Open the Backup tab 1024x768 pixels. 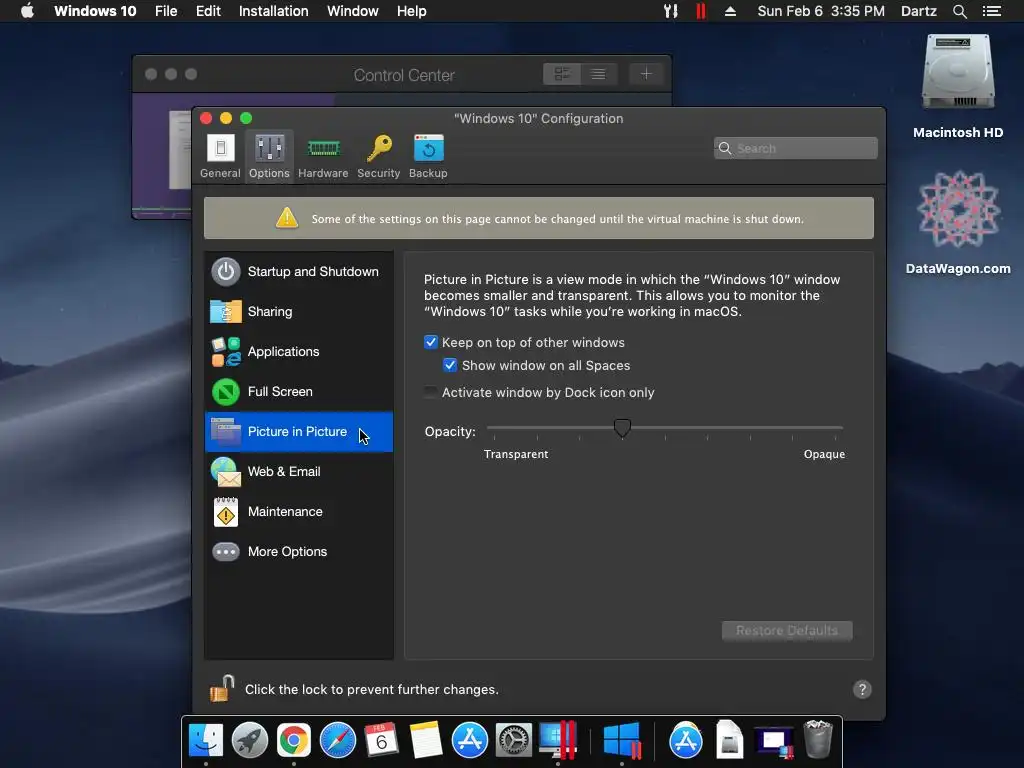coord(428,157)
